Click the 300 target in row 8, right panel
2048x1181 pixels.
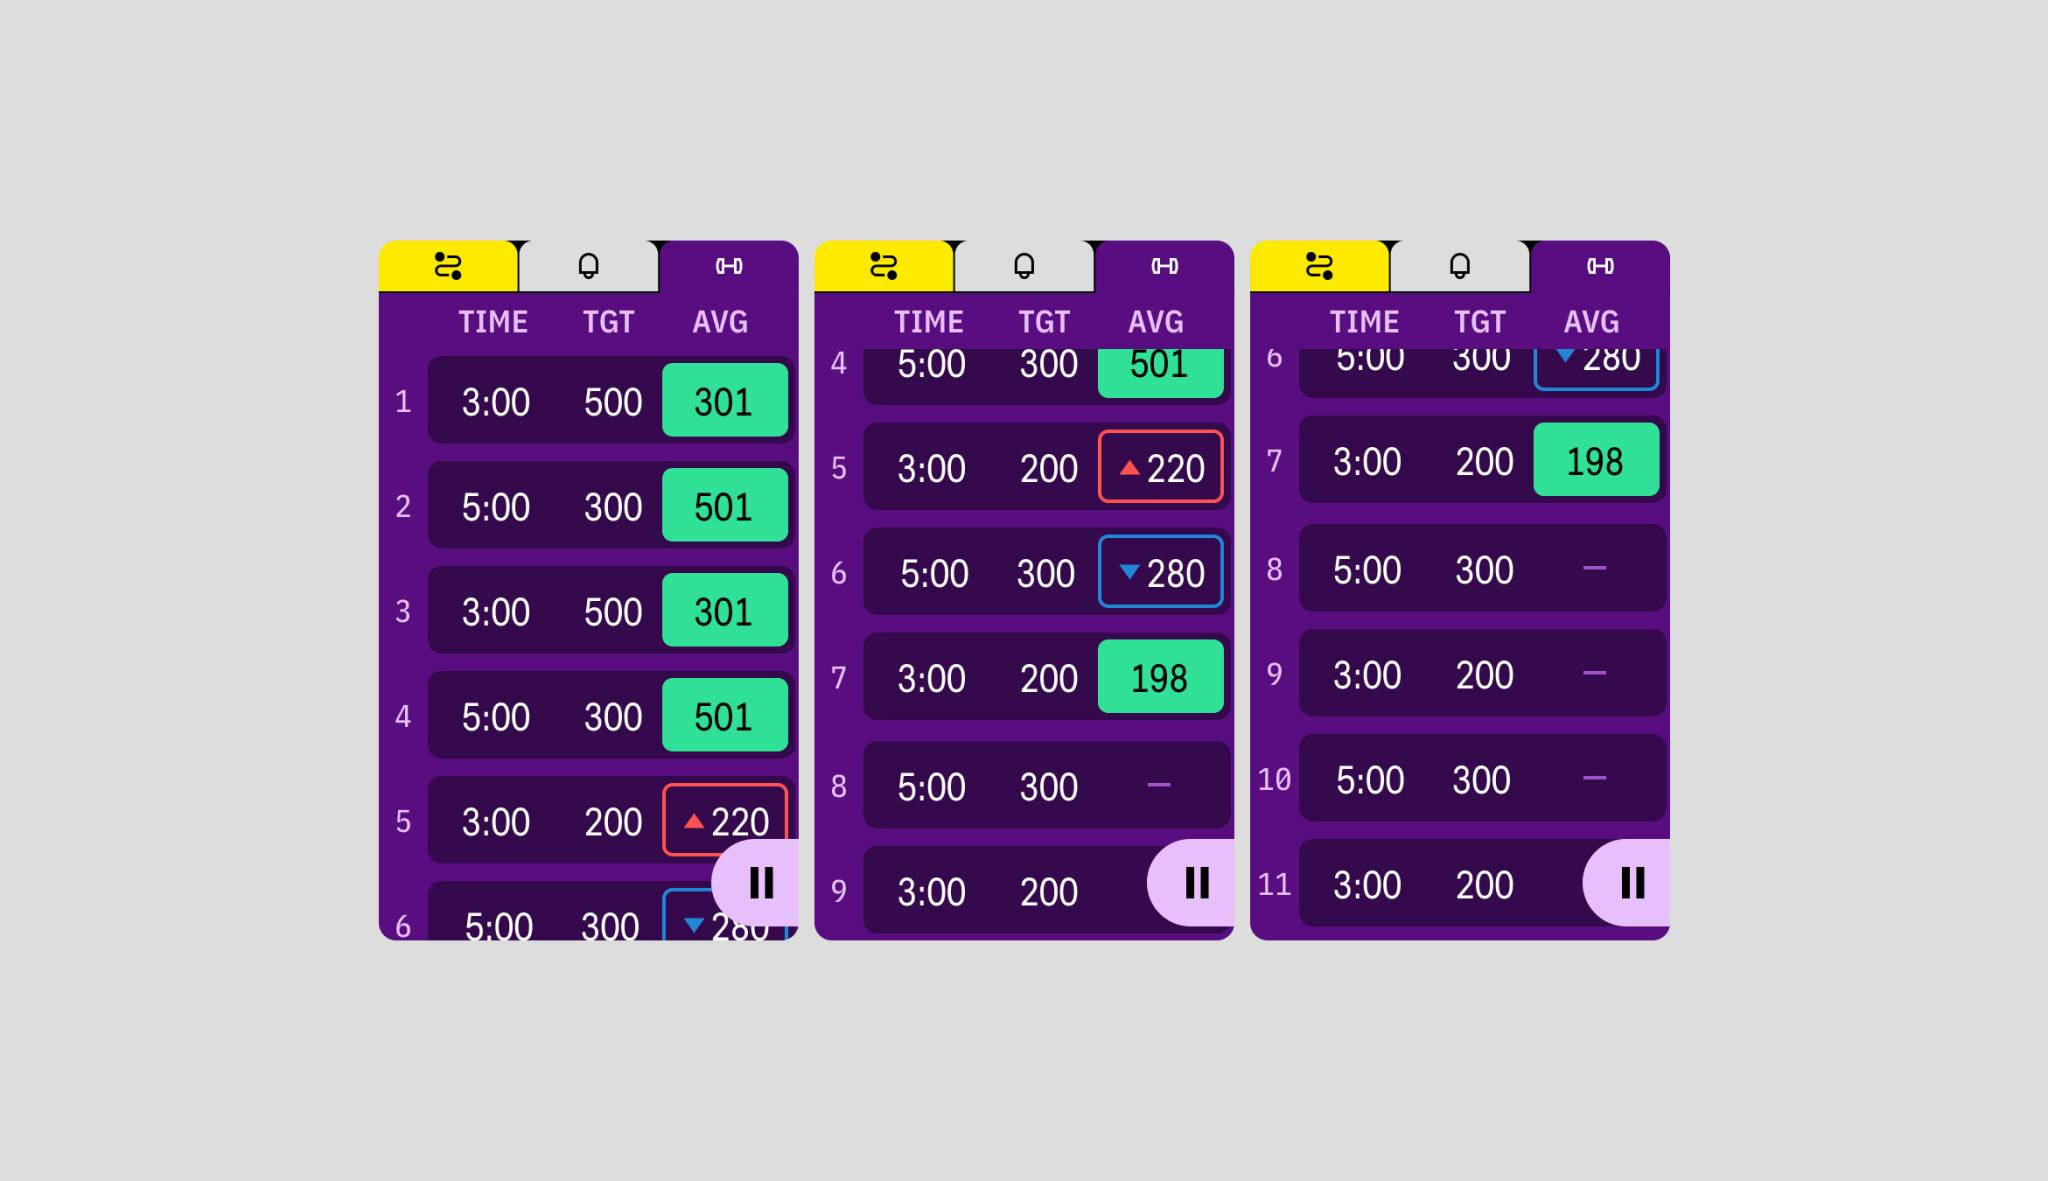tap(1485, 570)
